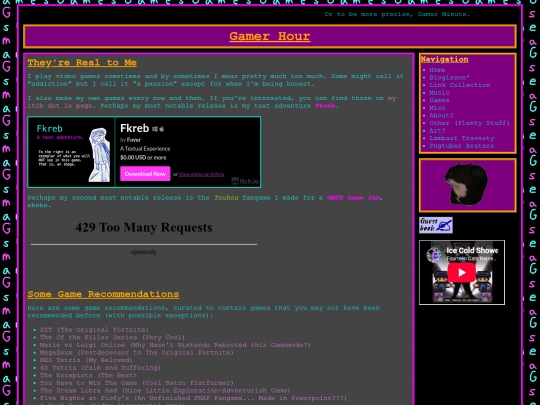
Task: Open You Have to Win The Game link
Action: (x=137, y=383)
